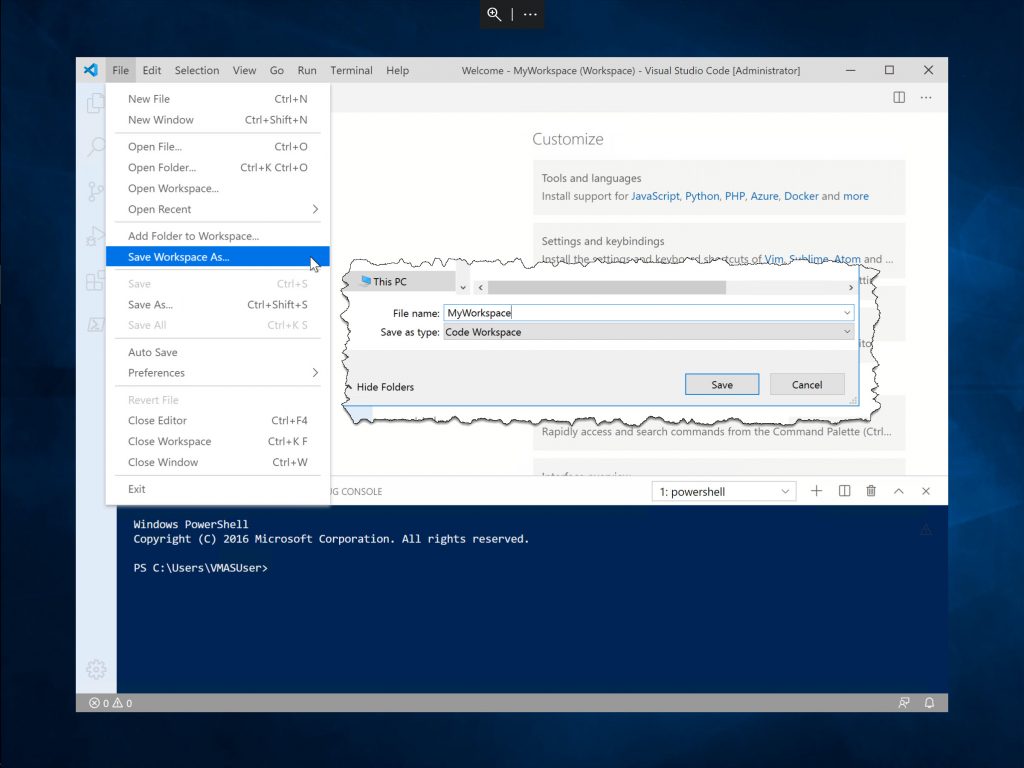Open the Manage gear menu

tap(96, 669)
